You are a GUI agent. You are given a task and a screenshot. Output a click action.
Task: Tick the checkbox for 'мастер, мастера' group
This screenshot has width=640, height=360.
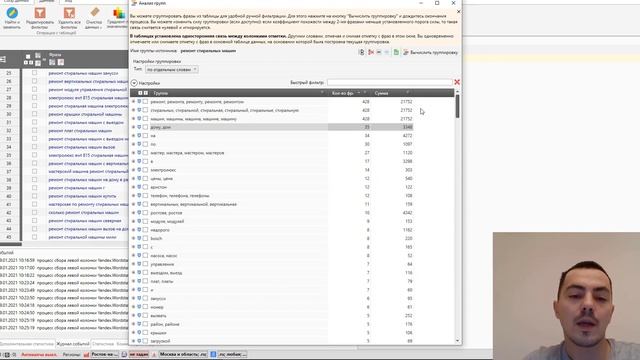[145, 153]
